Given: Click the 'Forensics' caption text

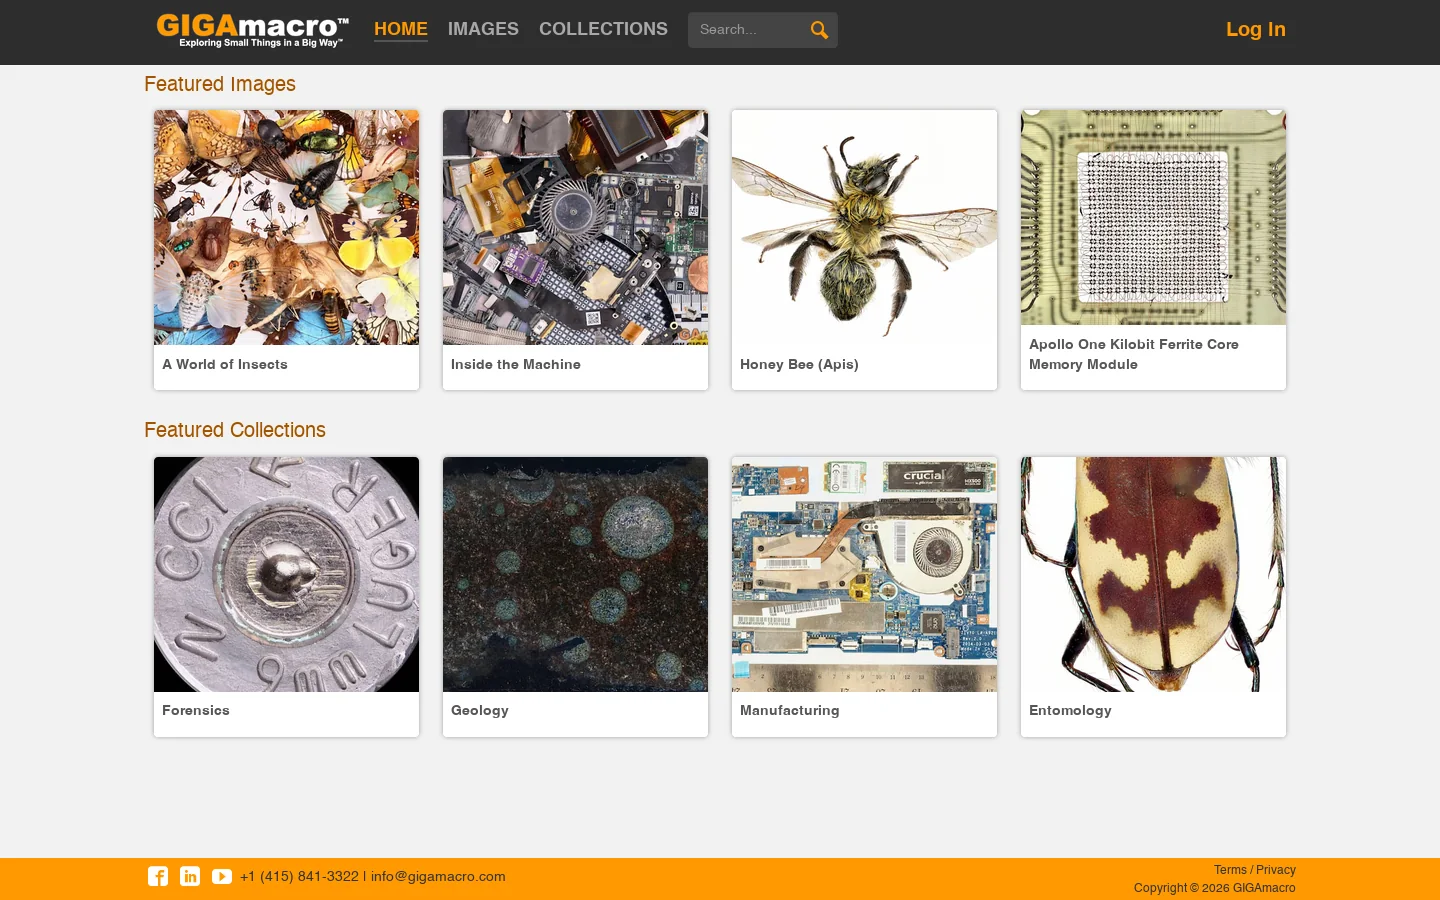Looking at the screenshot, I should coord(196,710).
